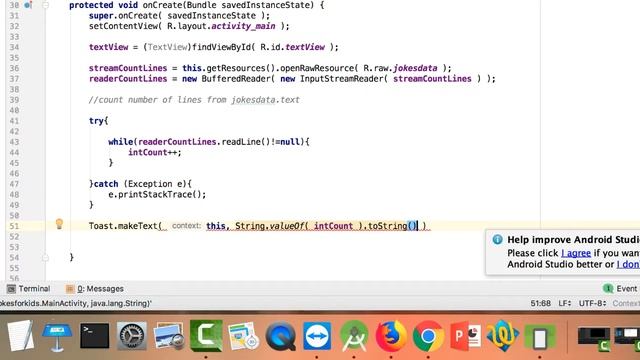This screenshot has height=360, width=640.
Task: Click '}catch (Exception e){' line
Action: [140, 184]
